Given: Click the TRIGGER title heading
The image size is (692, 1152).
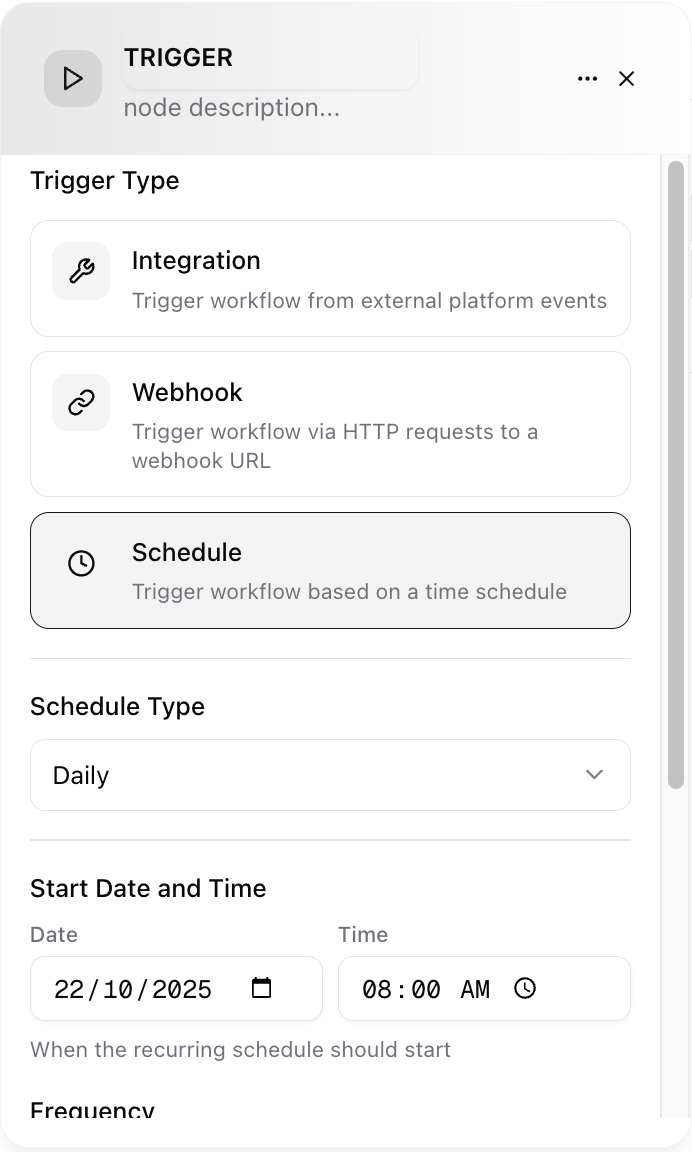Looking at the screenshot, I should click(179, 58).
